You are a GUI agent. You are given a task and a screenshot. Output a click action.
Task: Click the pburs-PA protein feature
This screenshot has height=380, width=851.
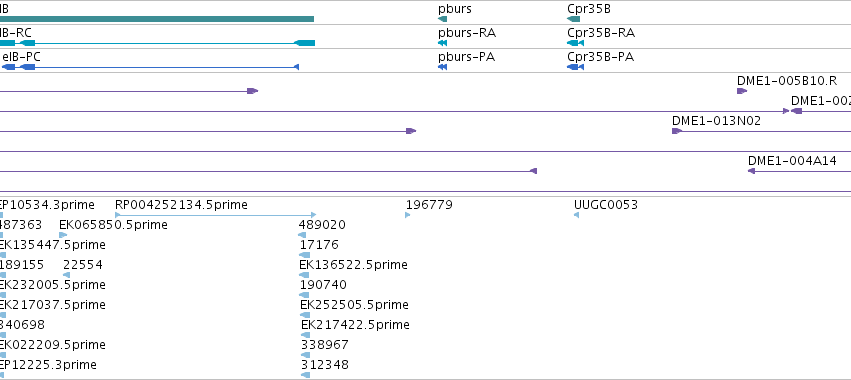(x=442, y=67)
